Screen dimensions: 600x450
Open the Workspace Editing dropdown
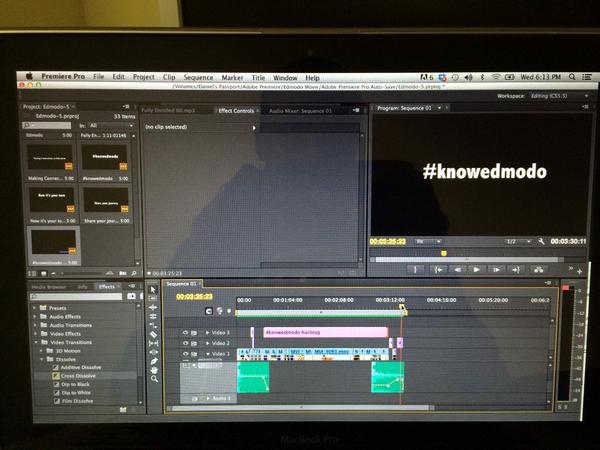[x=559, y=96]
